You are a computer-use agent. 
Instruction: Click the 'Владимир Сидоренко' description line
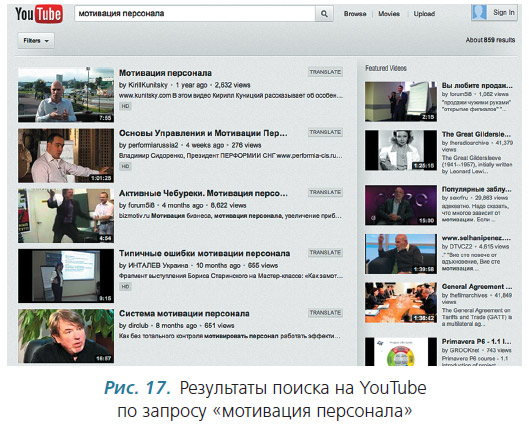pos(231,156)
